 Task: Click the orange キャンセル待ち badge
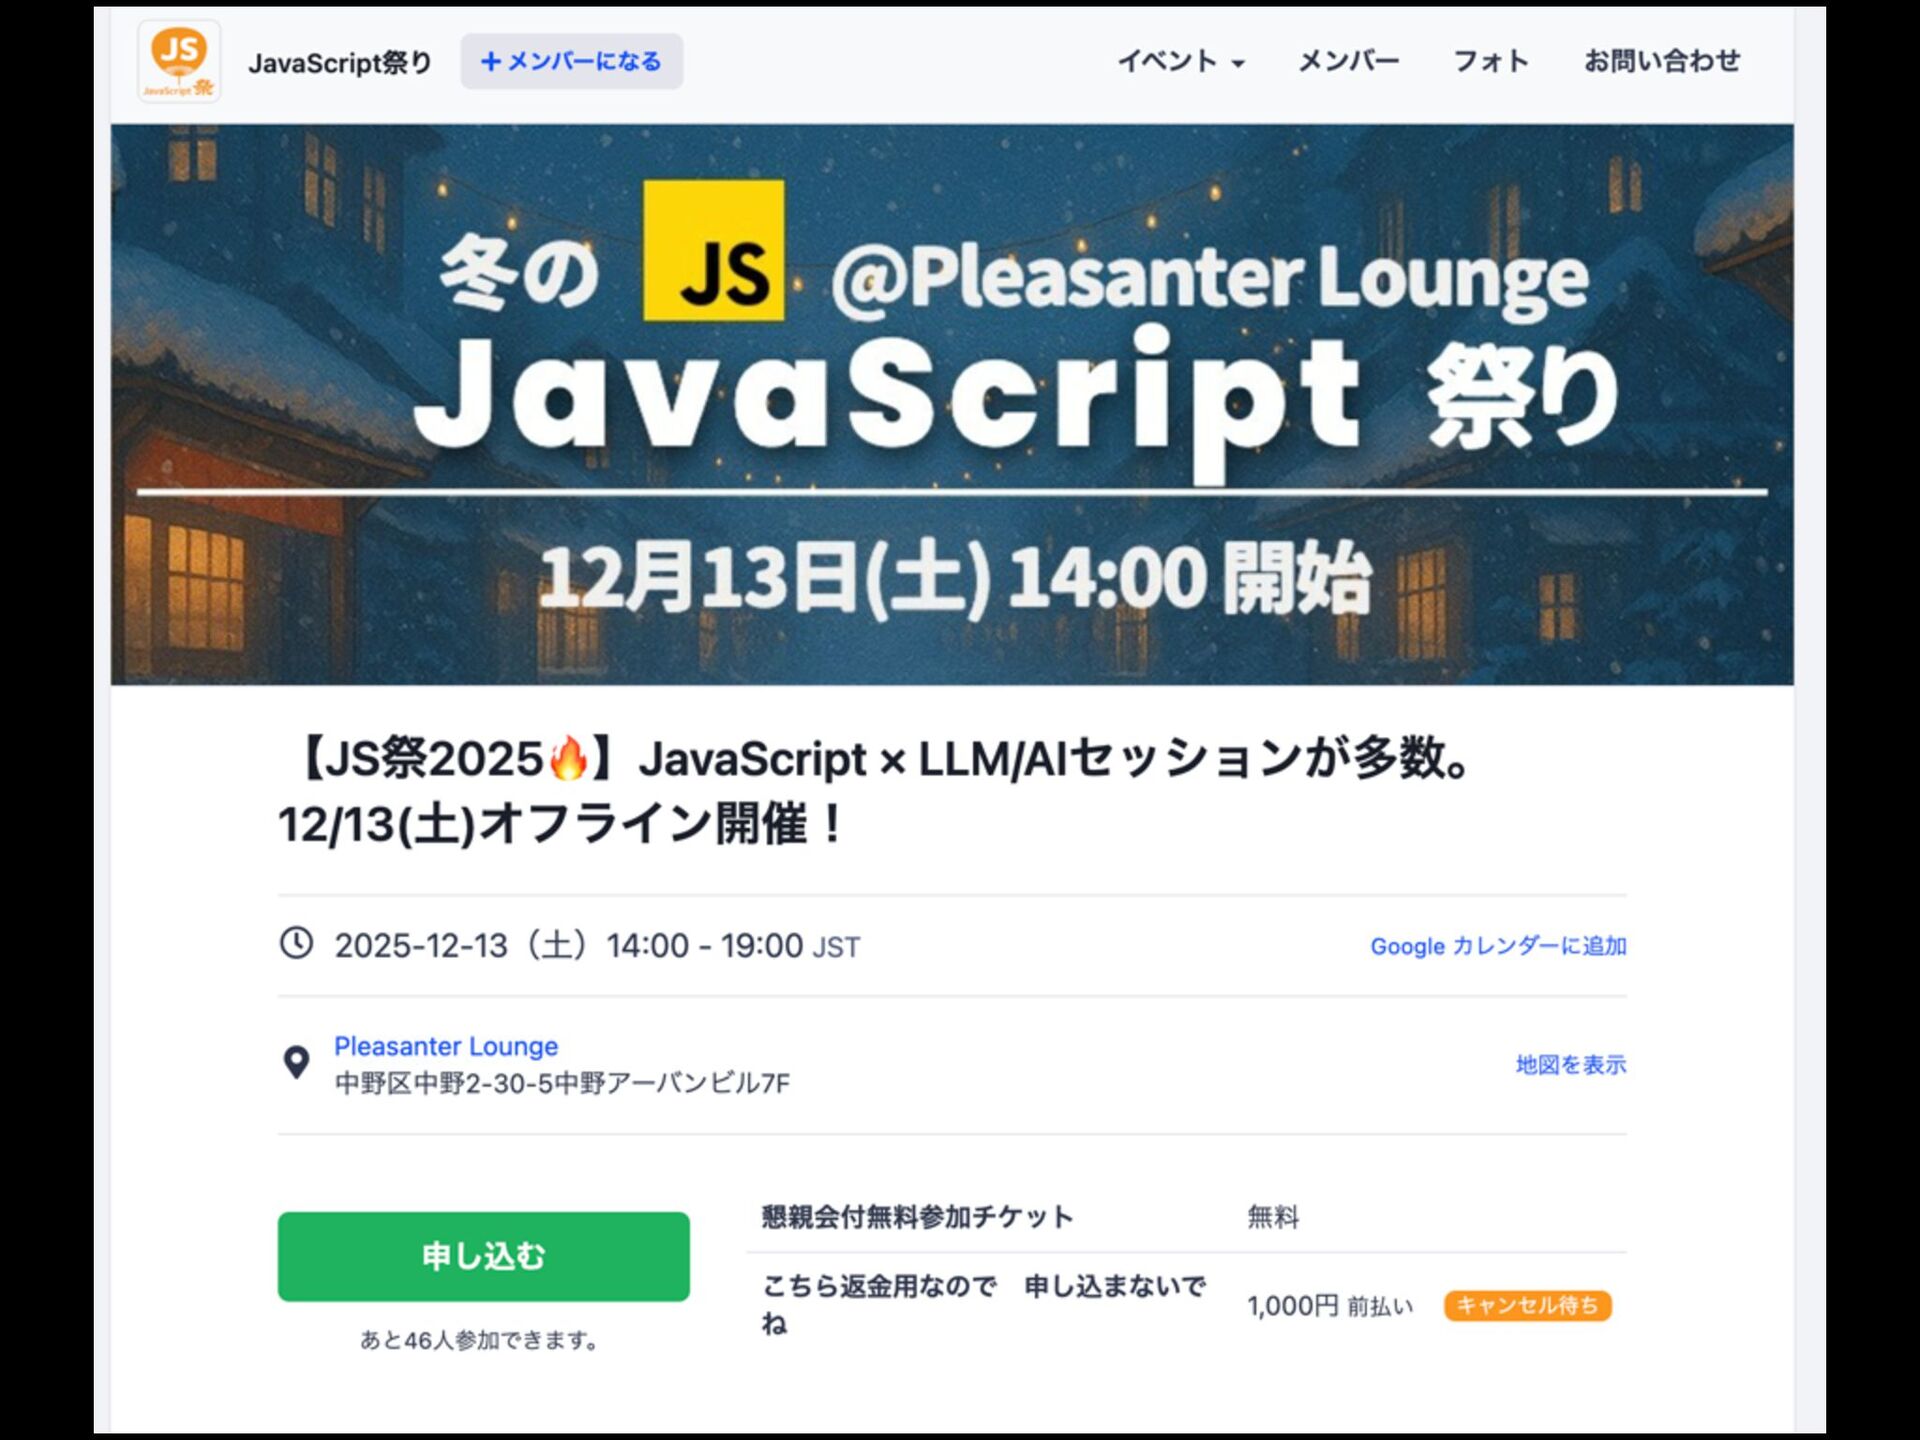[1527, 1305]
